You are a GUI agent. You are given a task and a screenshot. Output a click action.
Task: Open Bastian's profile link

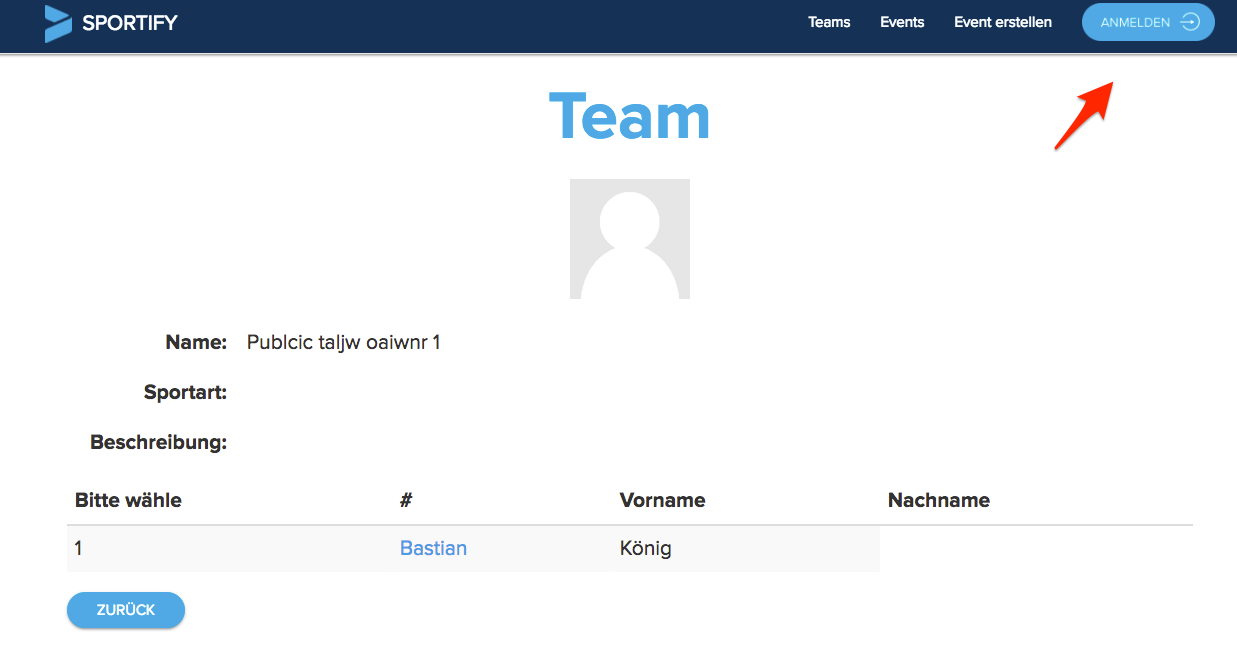coord(433,548)
